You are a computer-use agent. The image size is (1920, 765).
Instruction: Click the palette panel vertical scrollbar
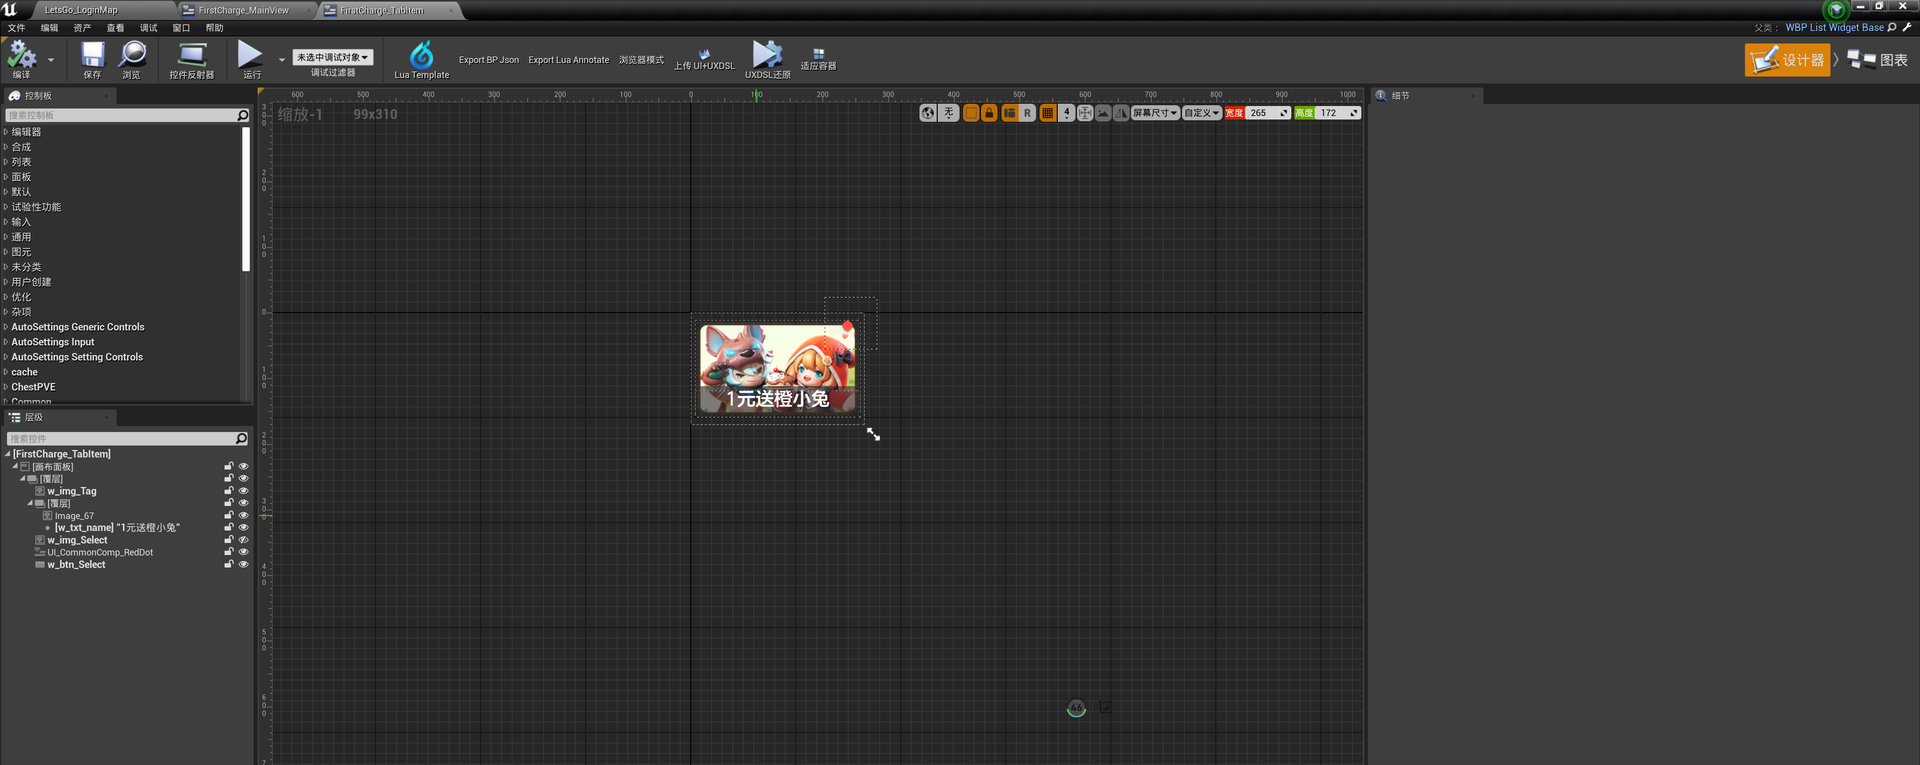coord(246,199)
